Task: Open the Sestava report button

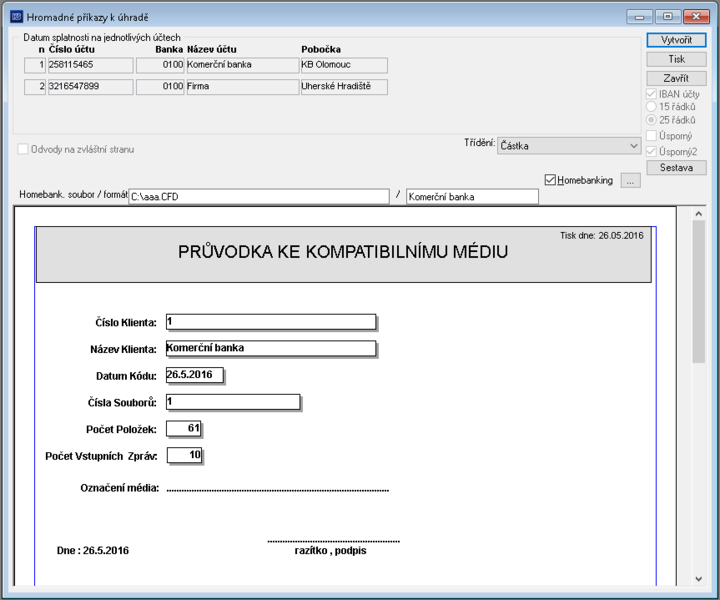Action: pyautogui.click(x=676, y=168)
